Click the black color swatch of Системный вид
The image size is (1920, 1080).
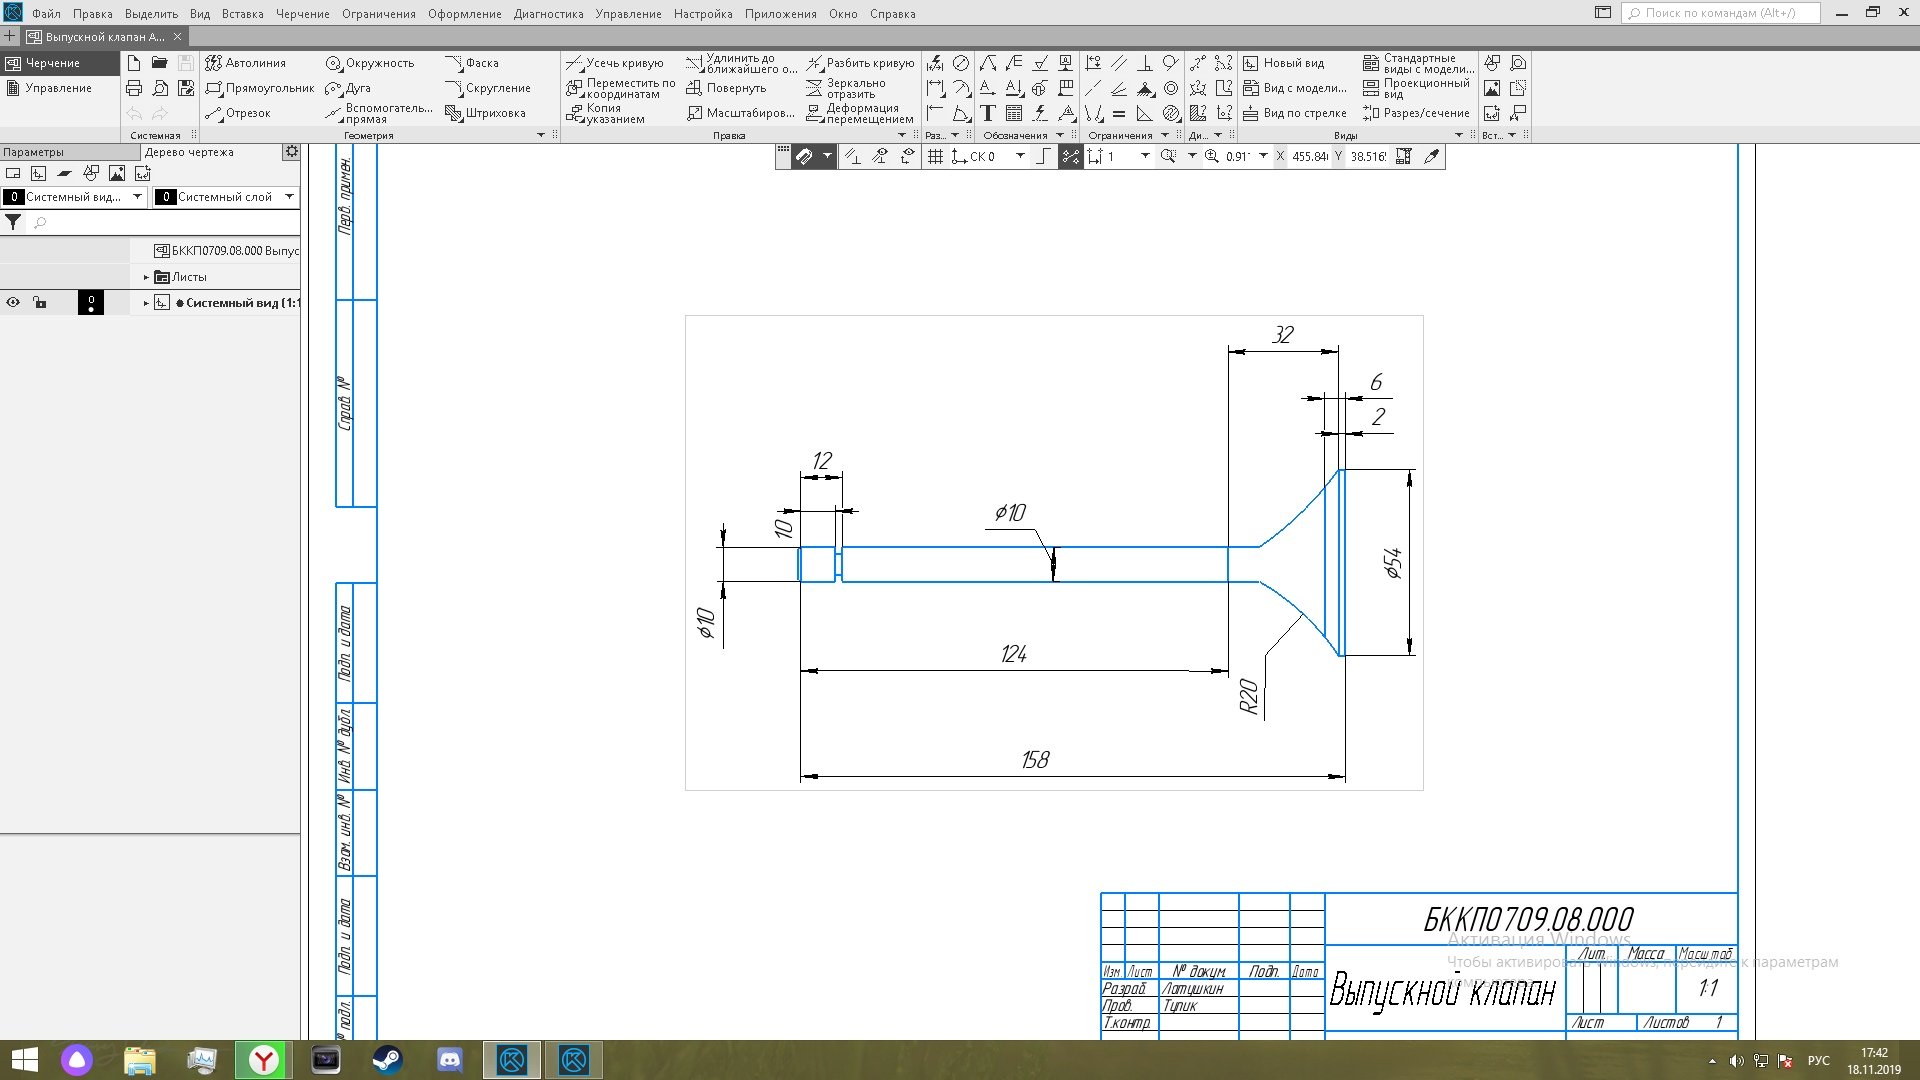[91, 302]
